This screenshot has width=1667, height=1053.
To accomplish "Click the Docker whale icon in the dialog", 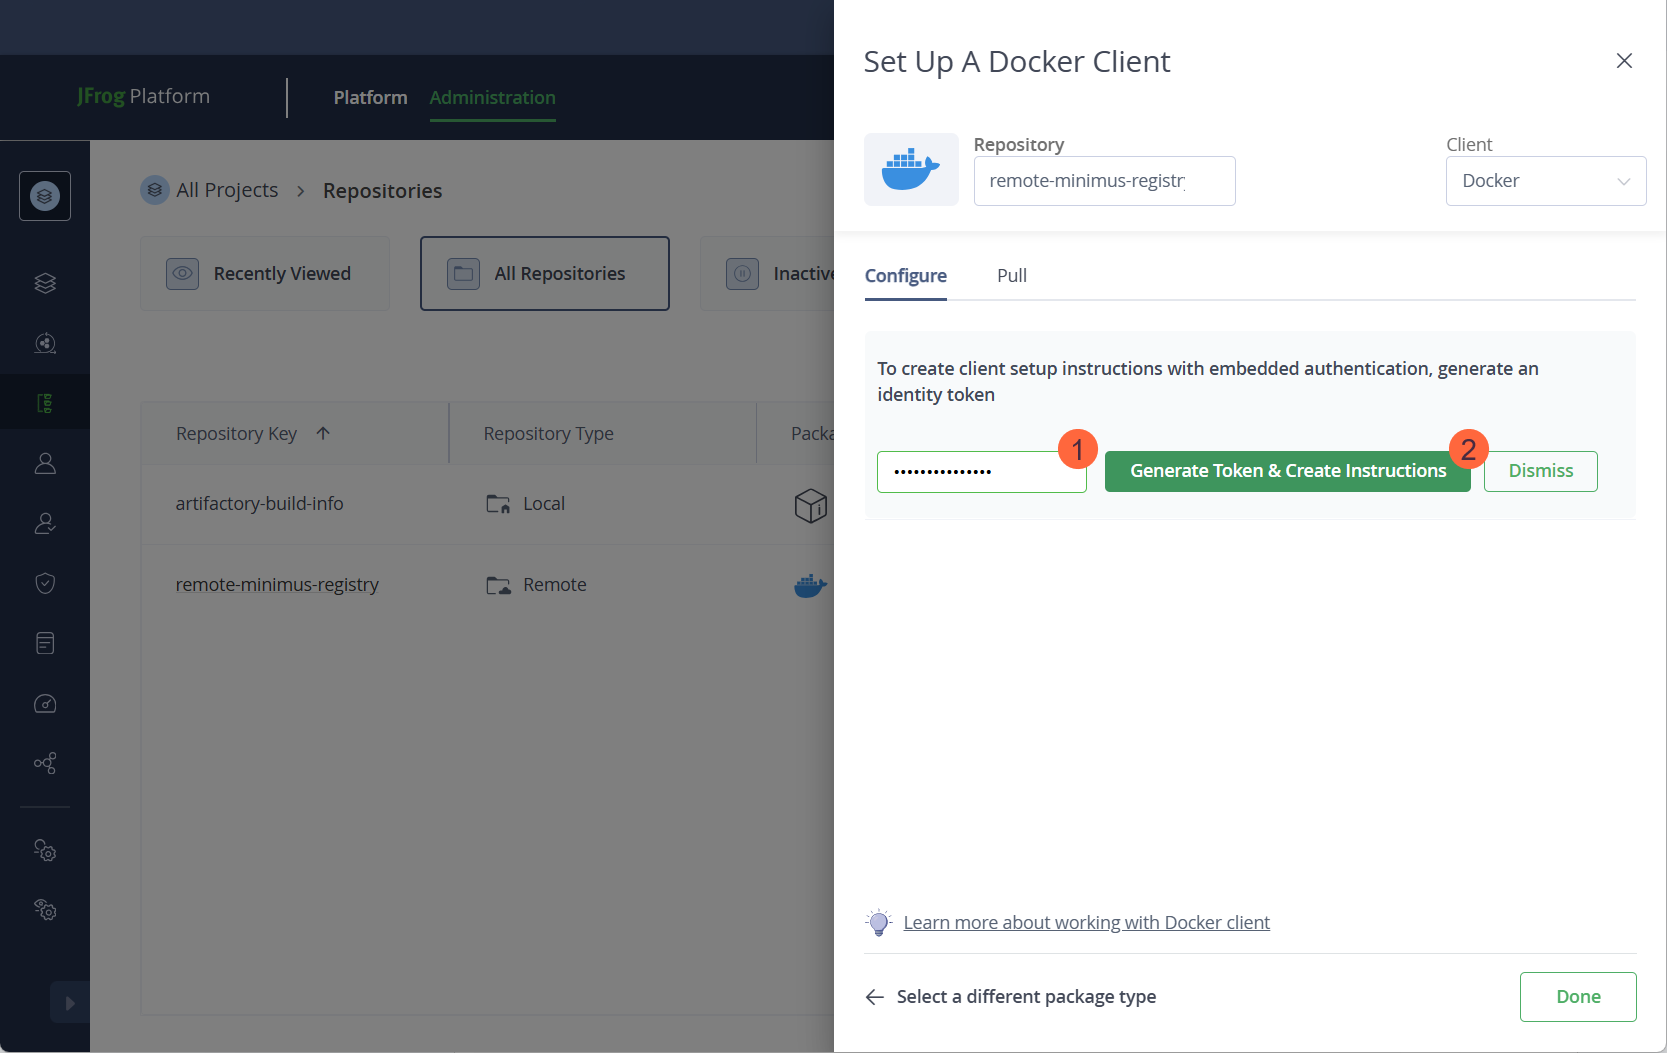I will 911,169.
